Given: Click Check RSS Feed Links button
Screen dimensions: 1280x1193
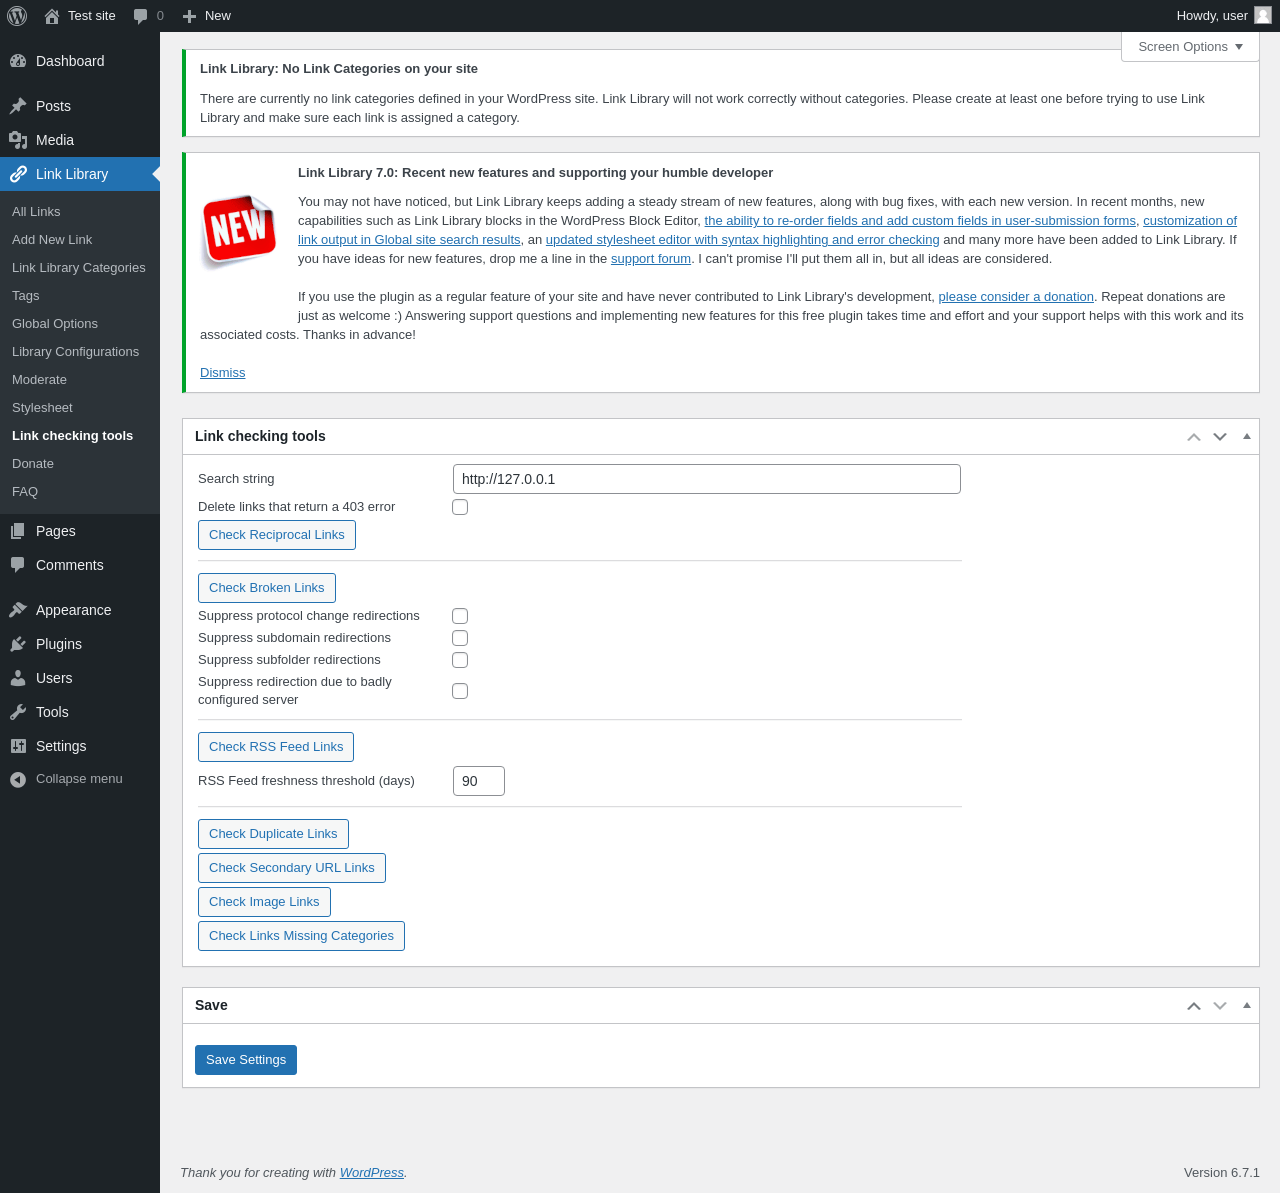Looking at the screenshot, I should point(276,747).
